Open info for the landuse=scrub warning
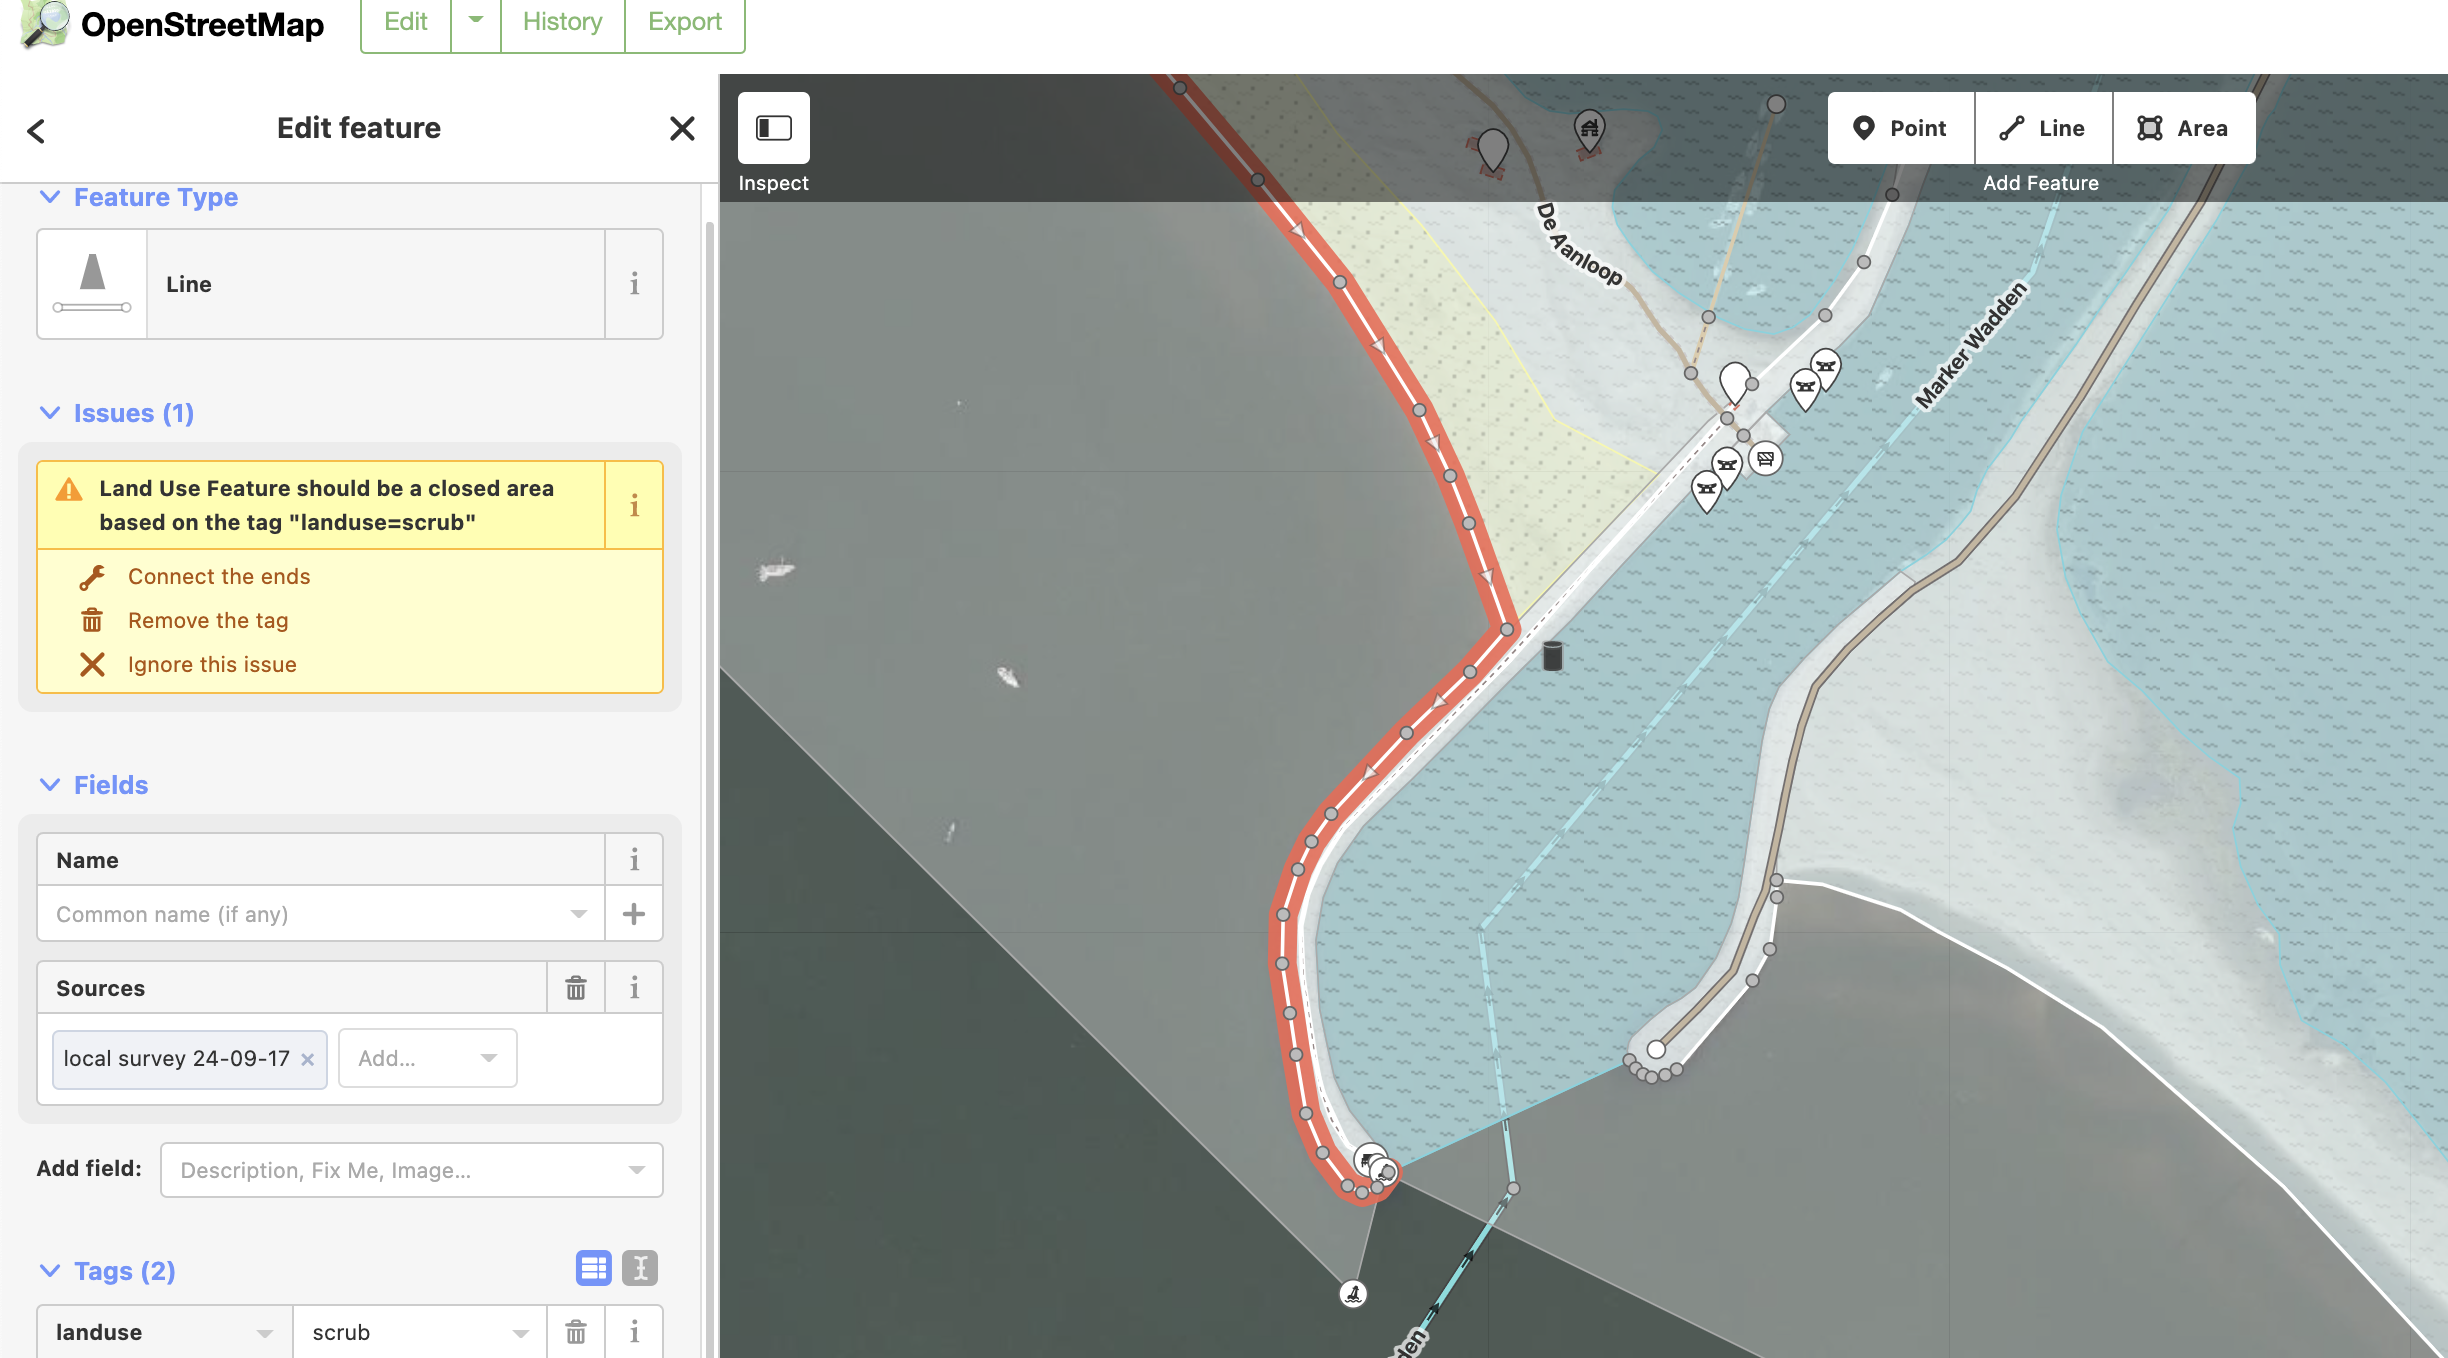Image resolution: width=2448 pixels, height=1358 pixels. coord(634,506)
